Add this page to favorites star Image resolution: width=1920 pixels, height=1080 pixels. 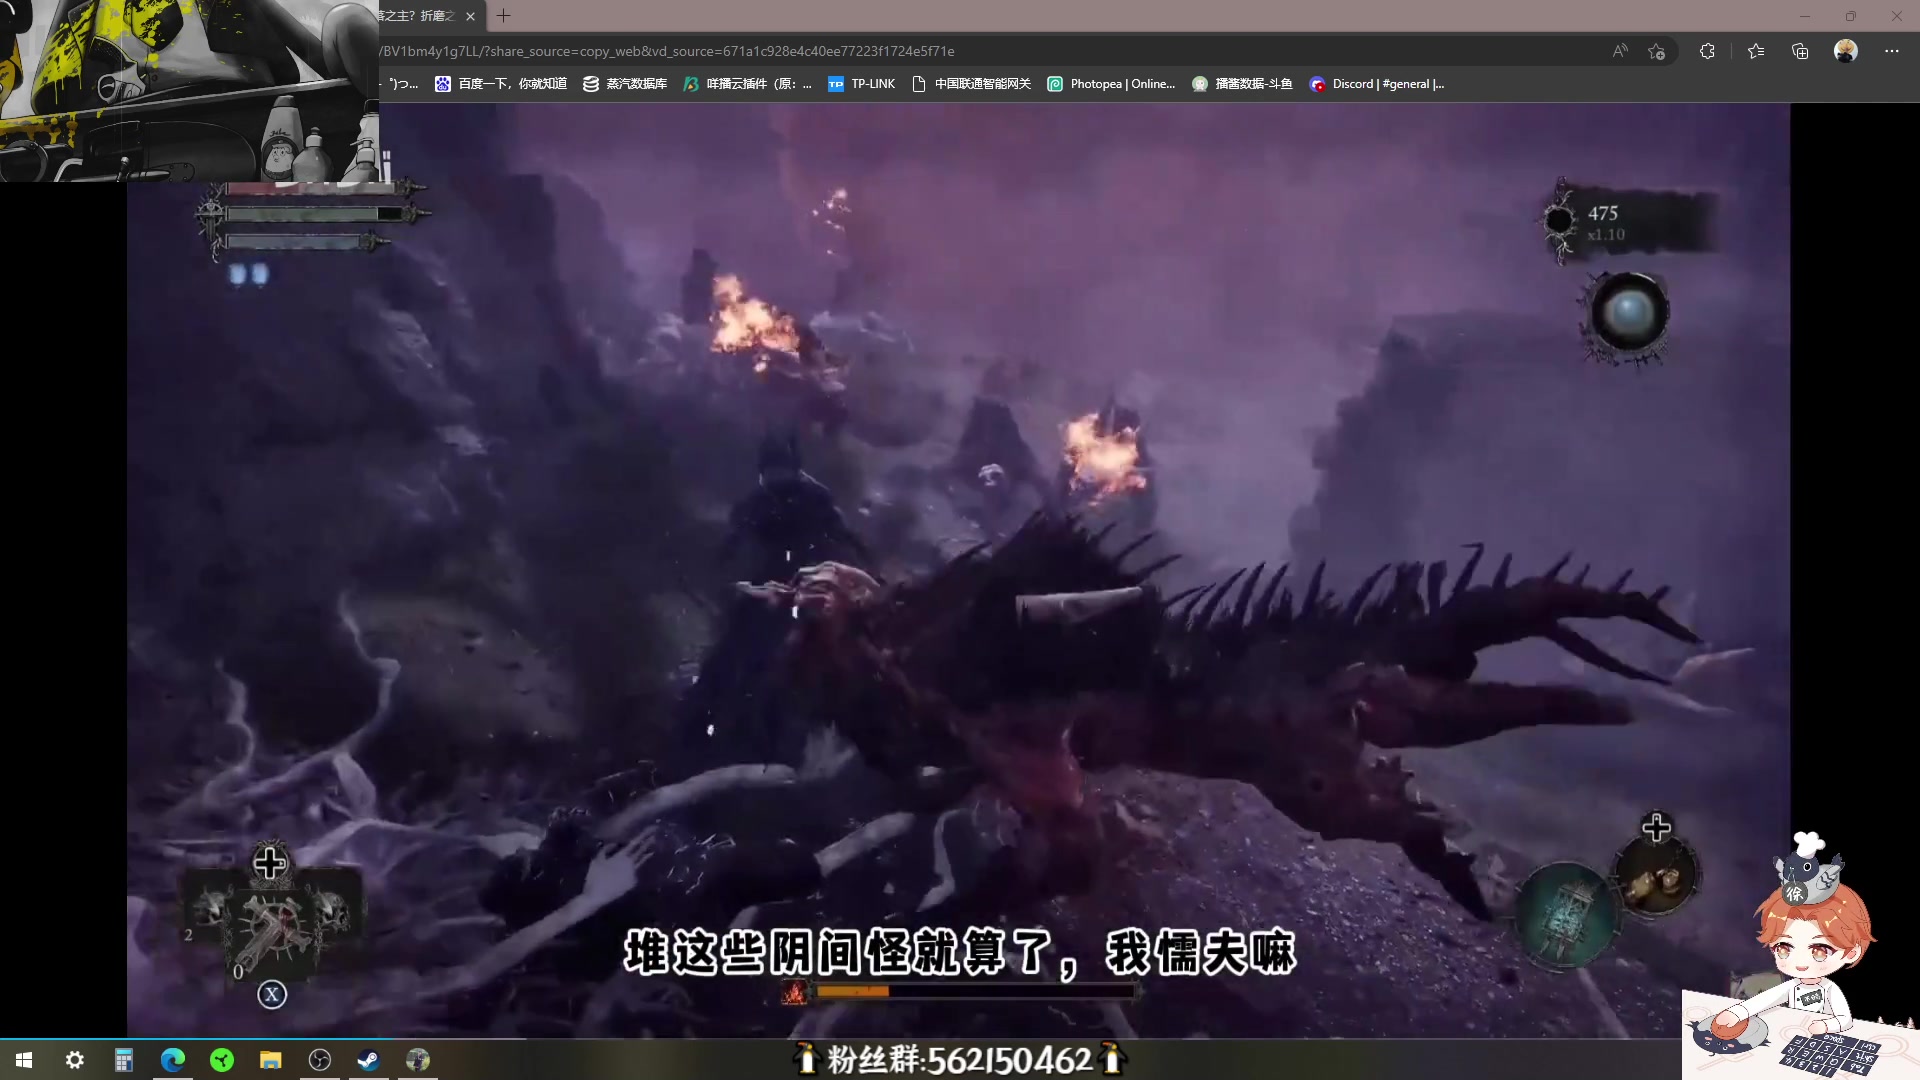1657,51
